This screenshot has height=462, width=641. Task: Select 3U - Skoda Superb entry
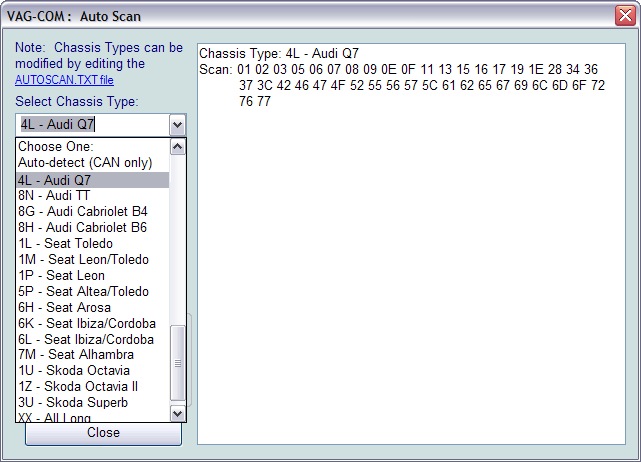pyautogui.click(x=72, y=403)
